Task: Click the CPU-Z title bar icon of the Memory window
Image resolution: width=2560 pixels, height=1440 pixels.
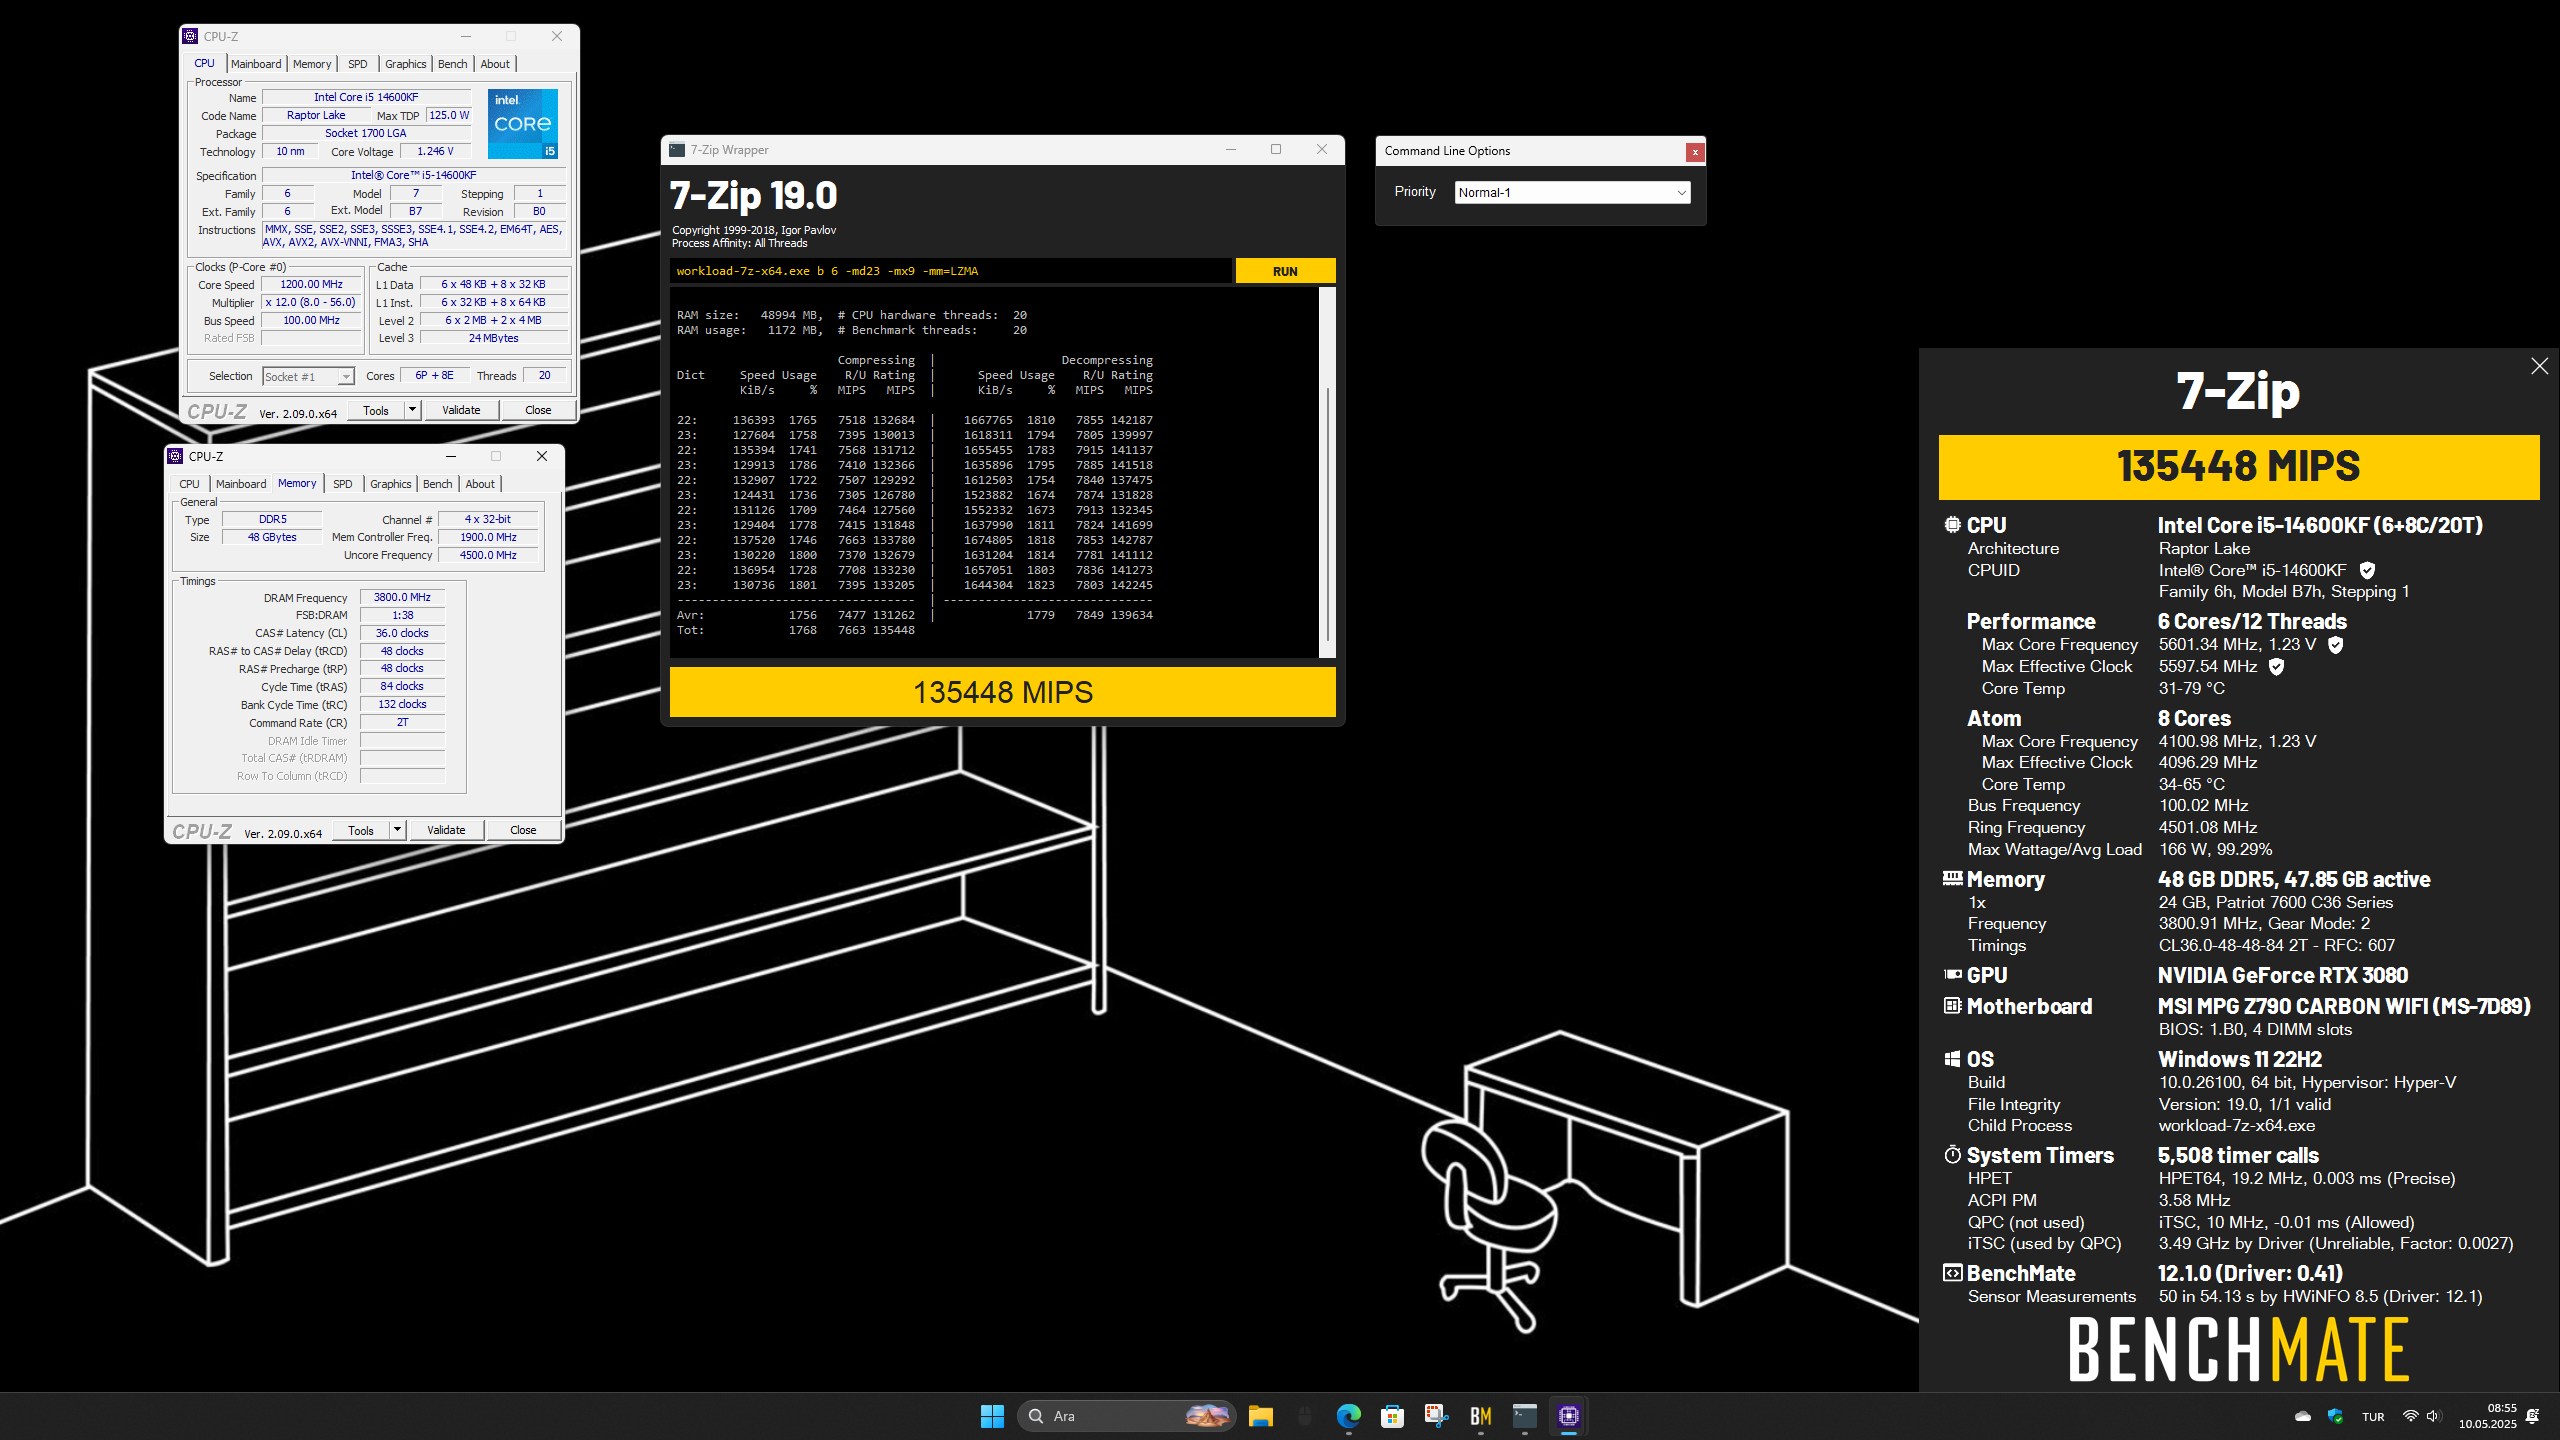Action: pos(175,456)
